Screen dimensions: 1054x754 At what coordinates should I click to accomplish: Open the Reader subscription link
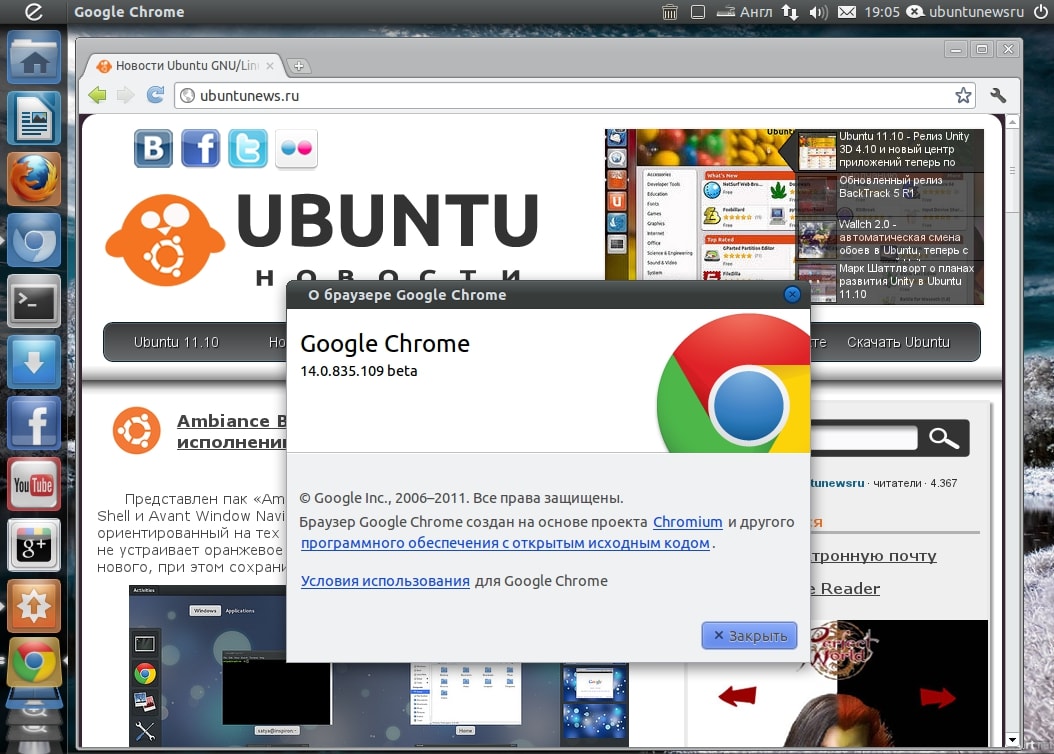[x=845, y=589]
